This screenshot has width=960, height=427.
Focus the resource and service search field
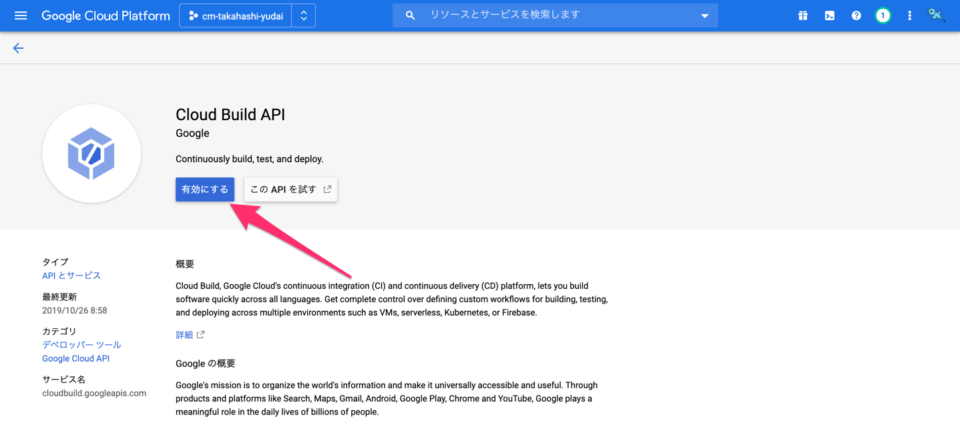(554, 15)
